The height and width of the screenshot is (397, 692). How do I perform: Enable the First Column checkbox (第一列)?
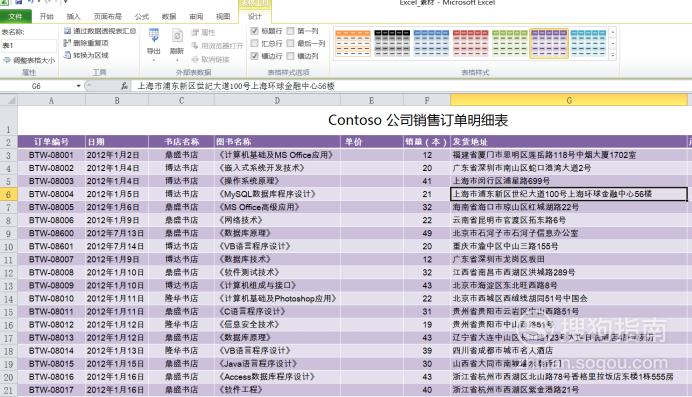coord(290,31)
